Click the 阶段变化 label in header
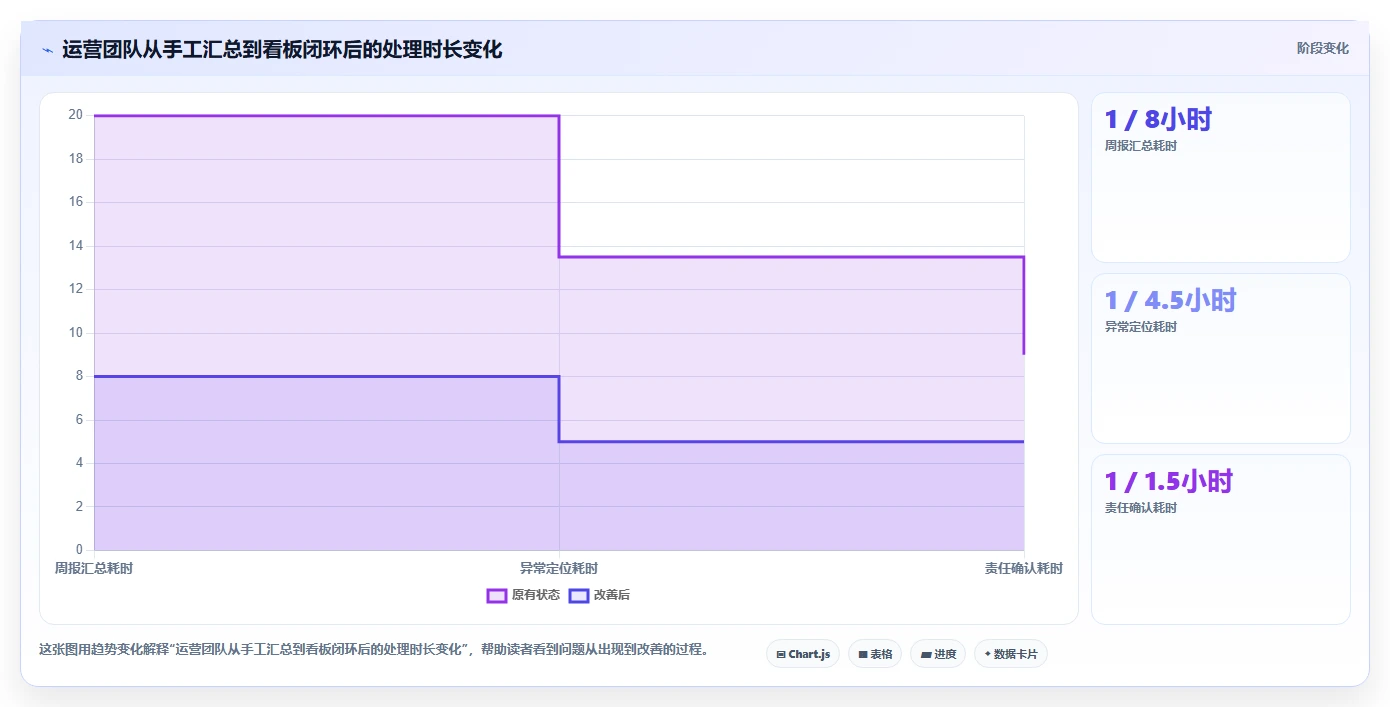The width and height of the screenshot is (1390, 707). pos(1323,48)
